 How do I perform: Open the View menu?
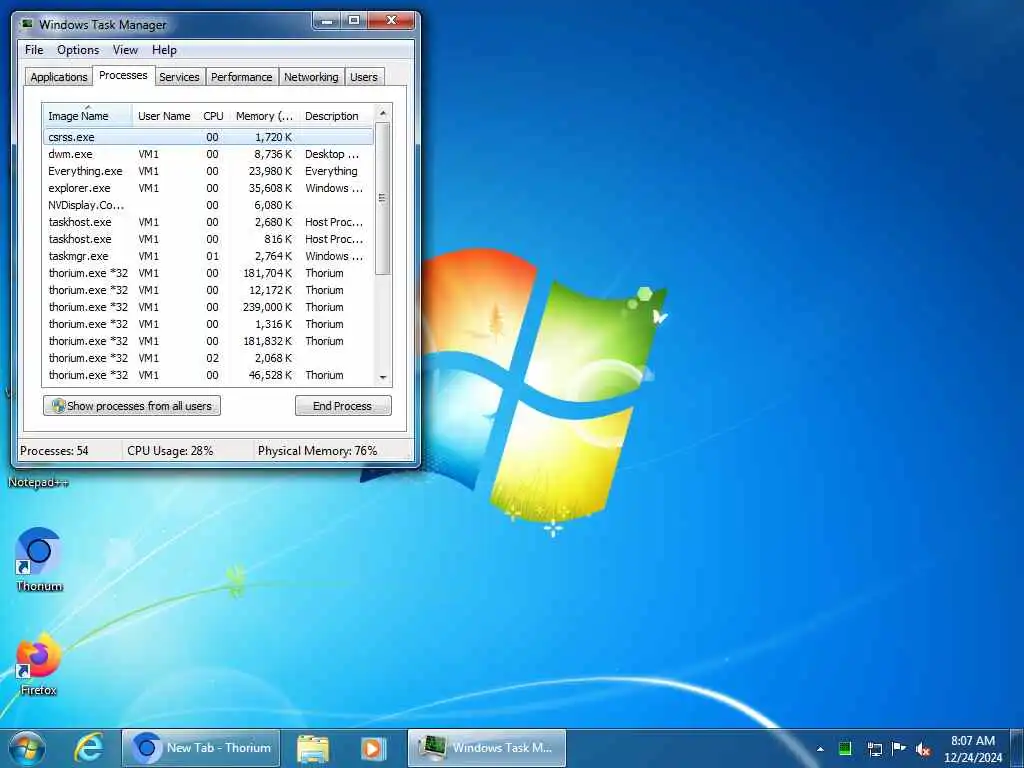(x=125, y=50)
